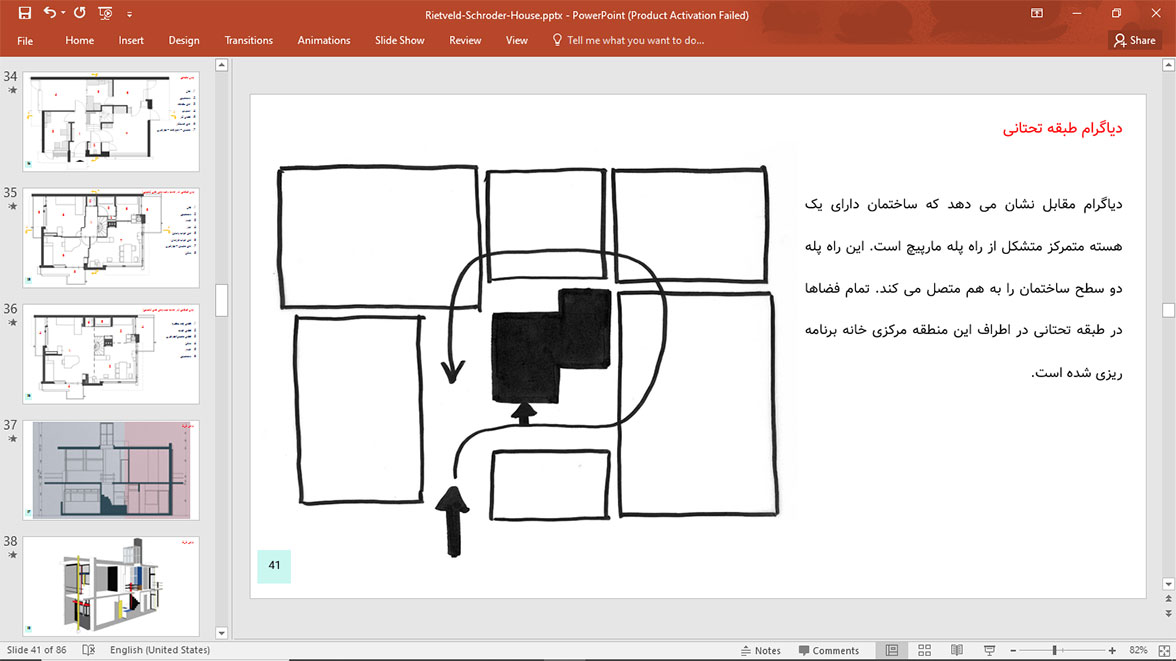This screenshot has height=661, width=1176.
Task: Click the animation star under slide 36
Action: tap(12, 323)
